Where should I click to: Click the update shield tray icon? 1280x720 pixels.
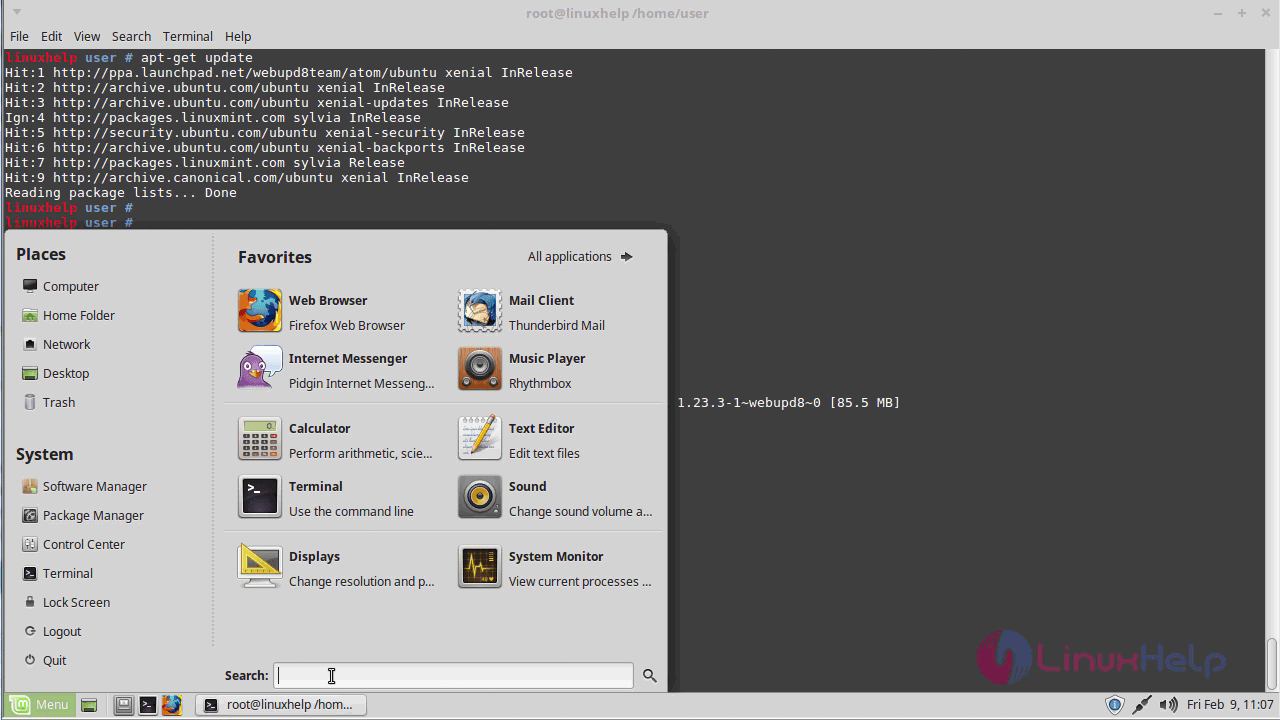1115,705
